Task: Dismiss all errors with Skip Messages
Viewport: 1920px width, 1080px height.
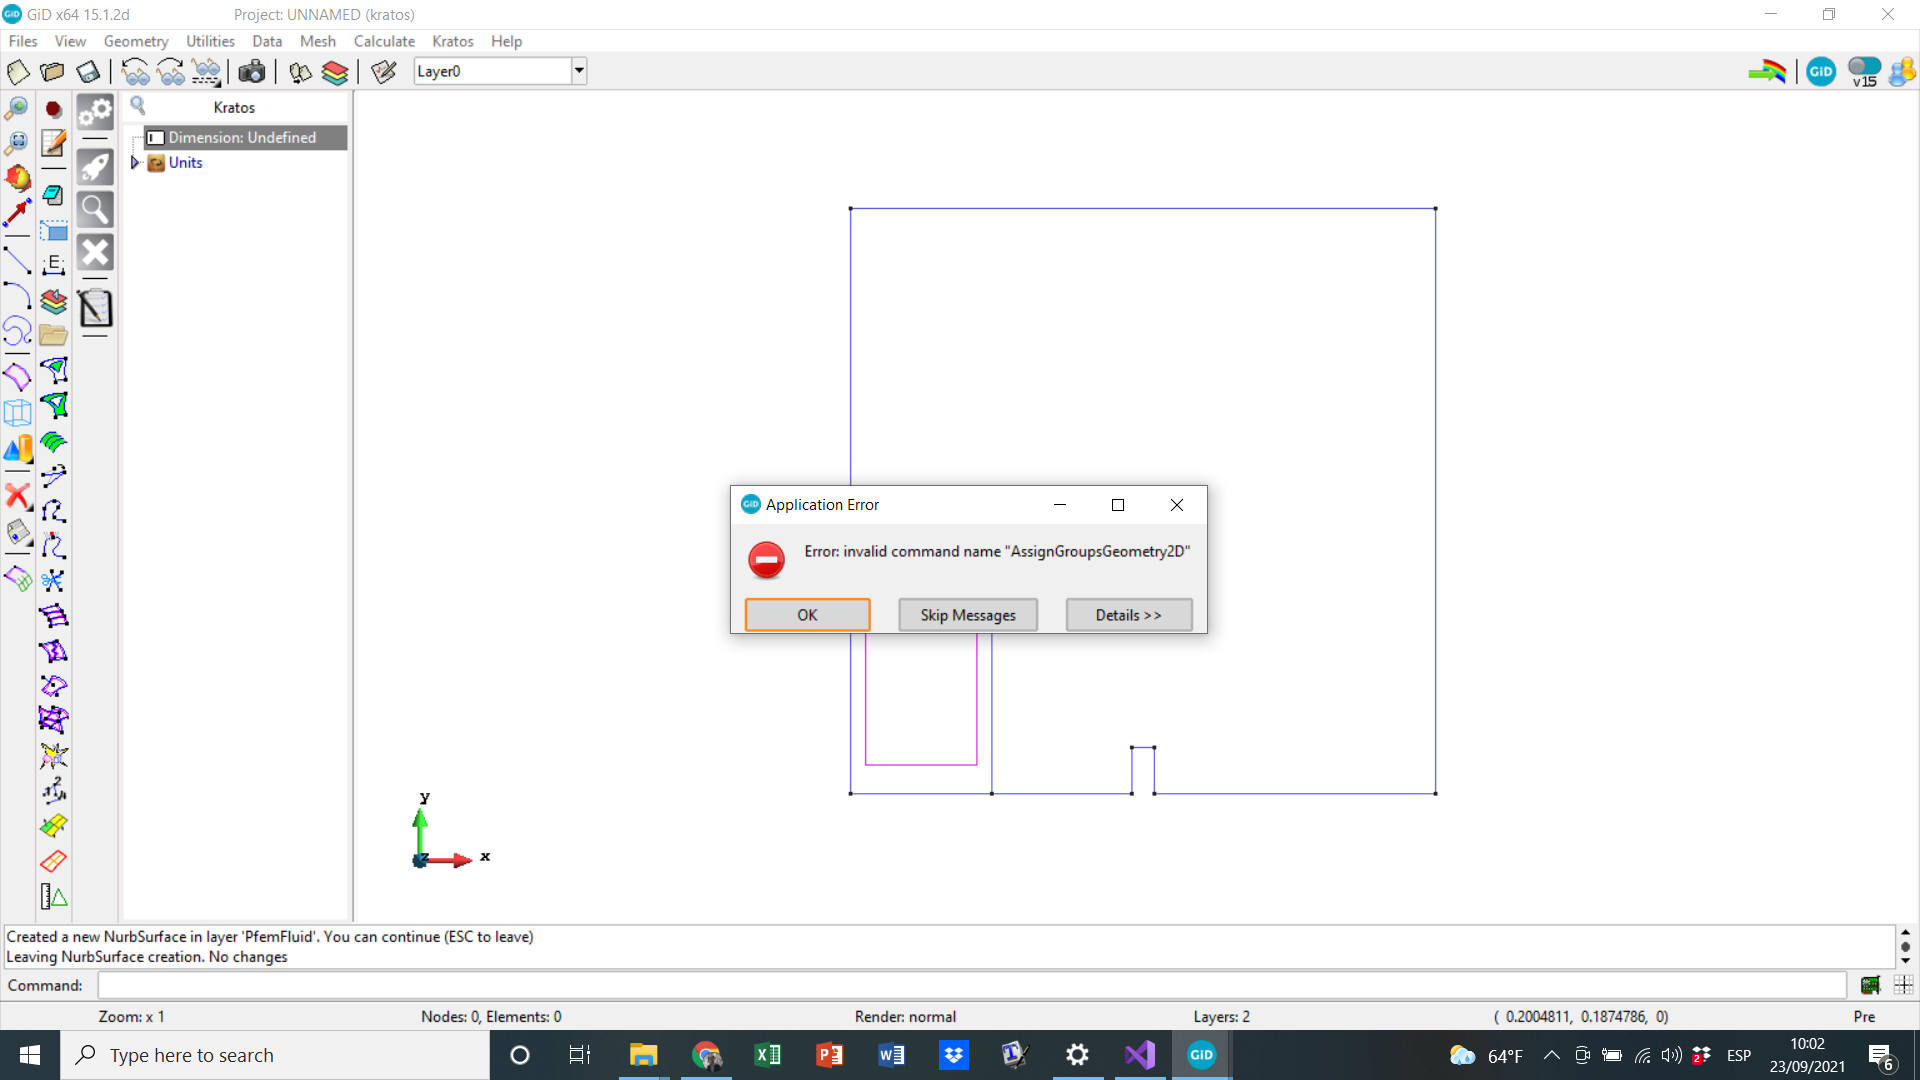Action: pyautogui.click(x=967, y=614)
